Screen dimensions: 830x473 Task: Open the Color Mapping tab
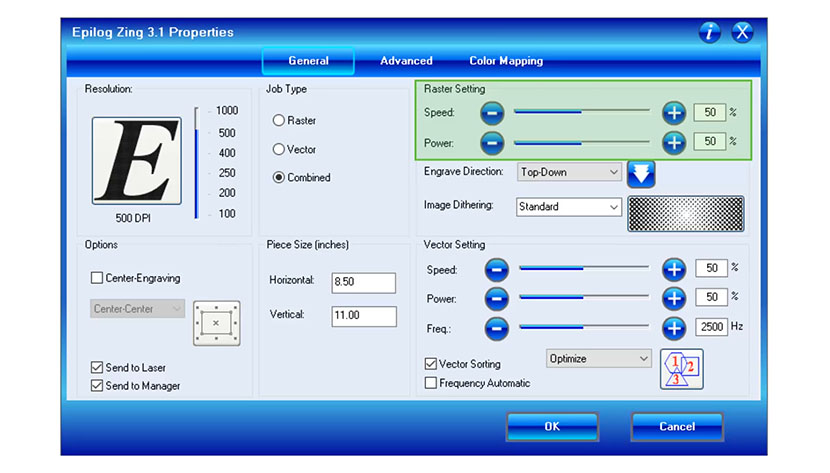point(506,61)
